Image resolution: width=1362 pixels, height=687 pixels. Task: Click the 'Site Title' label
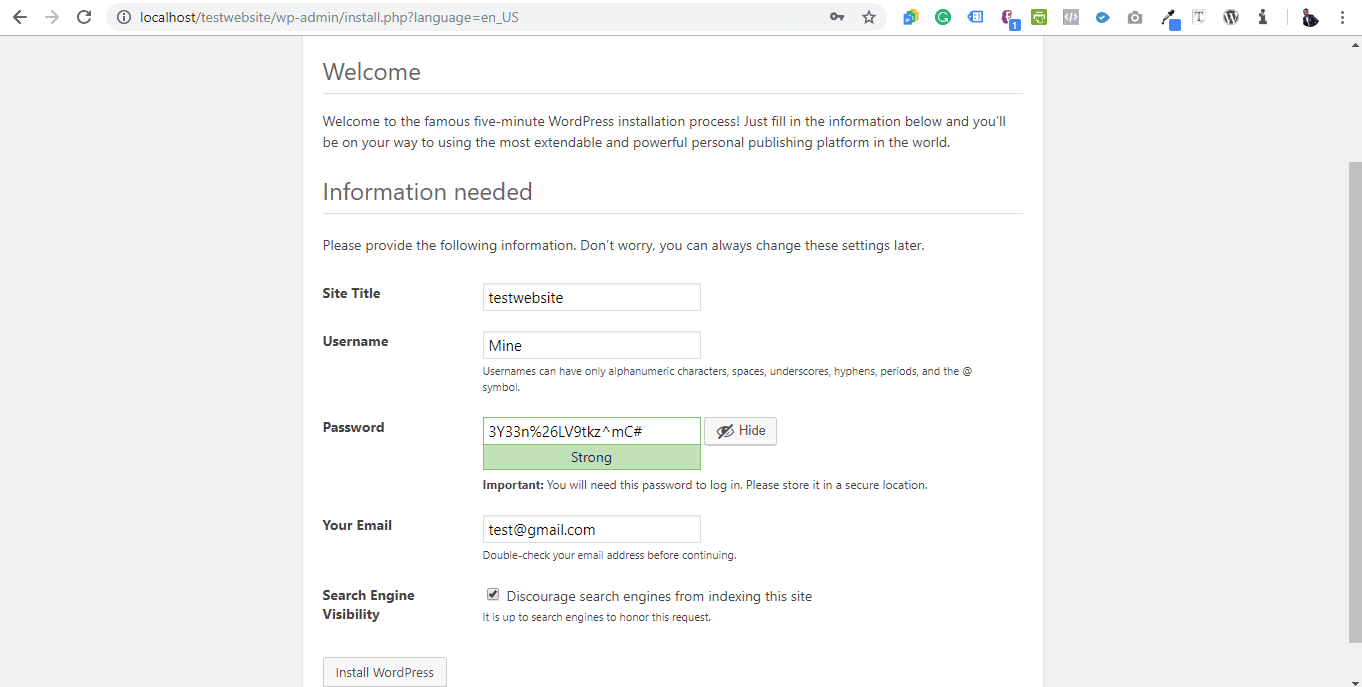[351, 293]
